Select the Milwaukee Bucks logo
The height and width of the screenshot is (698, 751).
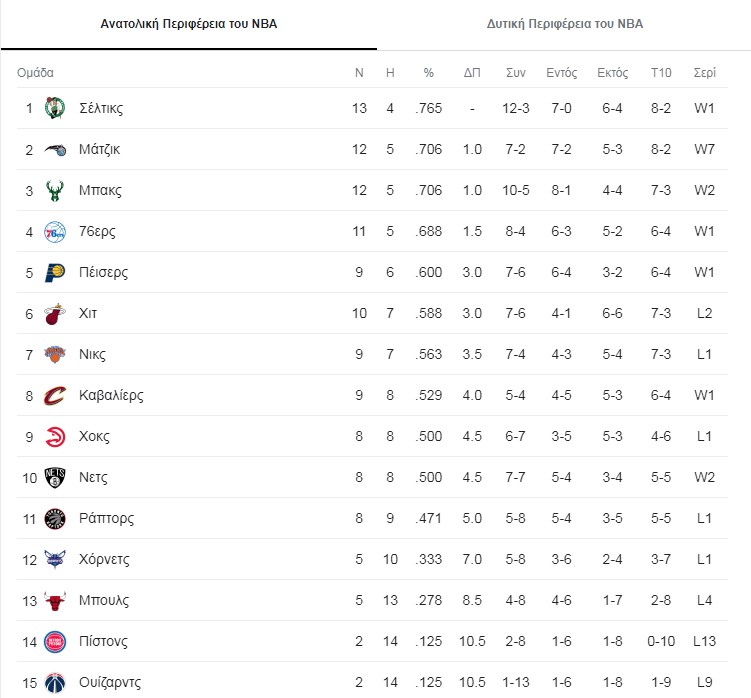tap(55, 190)
